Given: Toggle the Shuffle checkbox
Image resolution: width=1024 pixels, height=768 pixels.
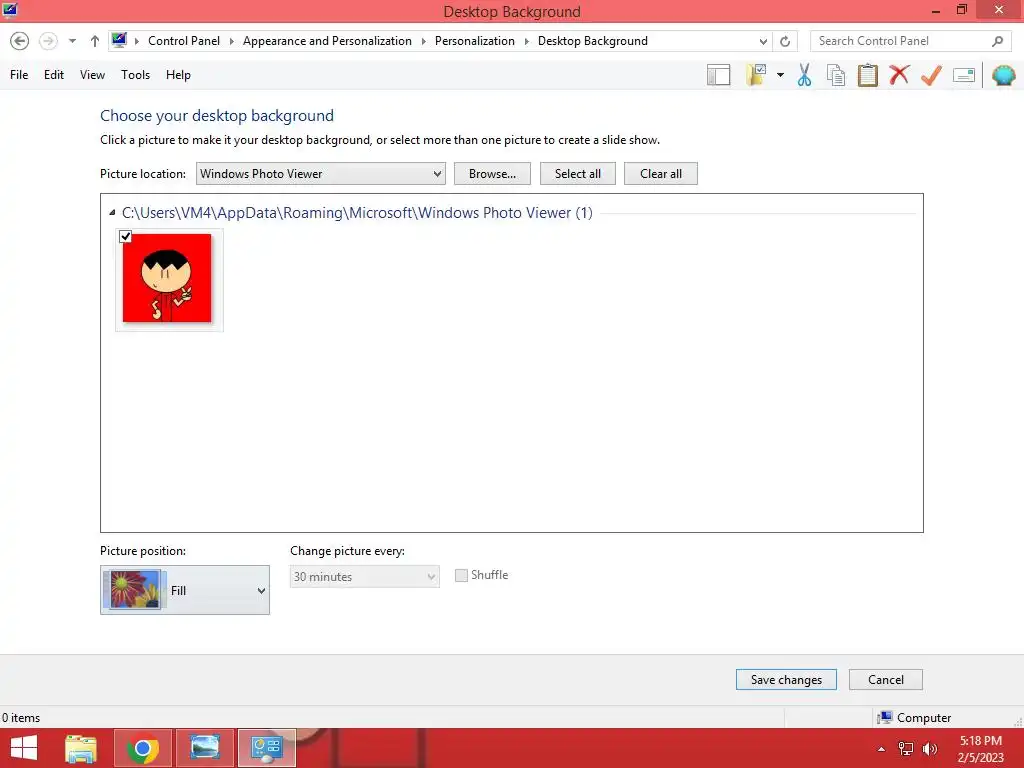Looking at the screenshot, I should tap(461, 575).
